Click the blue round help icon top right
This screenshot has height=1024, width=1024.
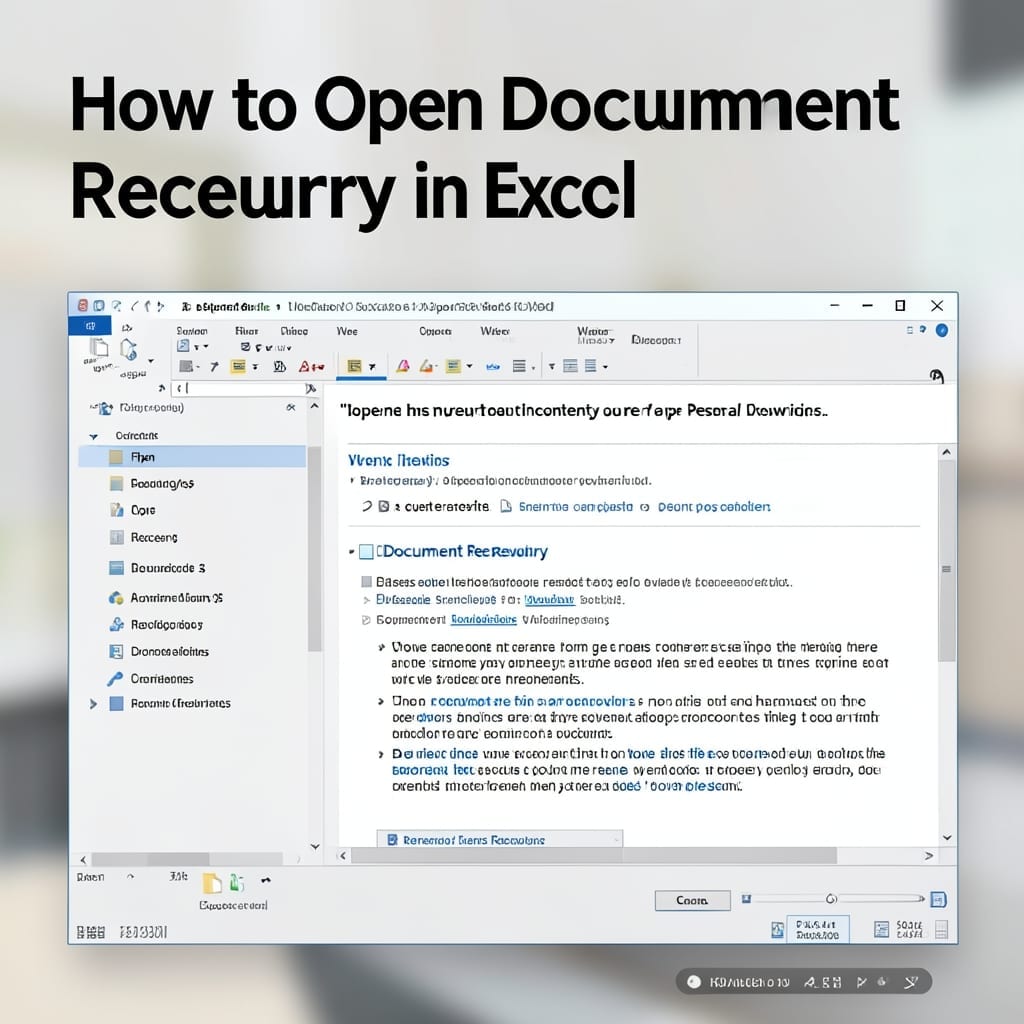coord(942,330)
